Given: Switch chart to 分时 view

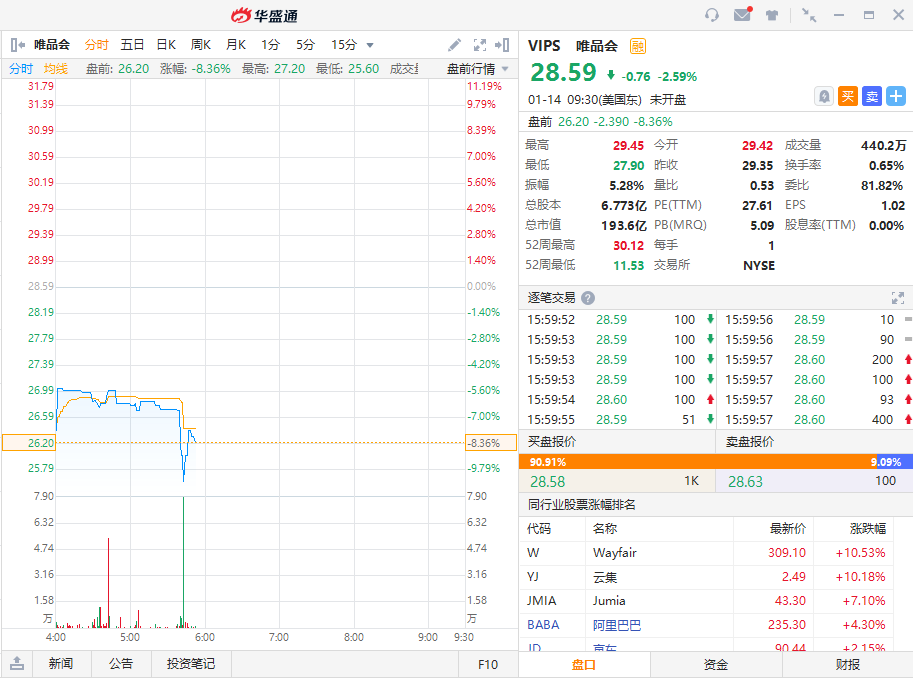Looking at the screenshot, I should click(97, 45).
